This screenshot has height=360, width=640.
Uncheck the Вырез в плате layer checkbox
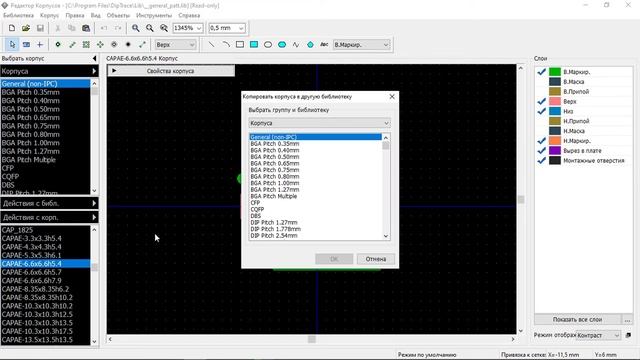[542, 150]
